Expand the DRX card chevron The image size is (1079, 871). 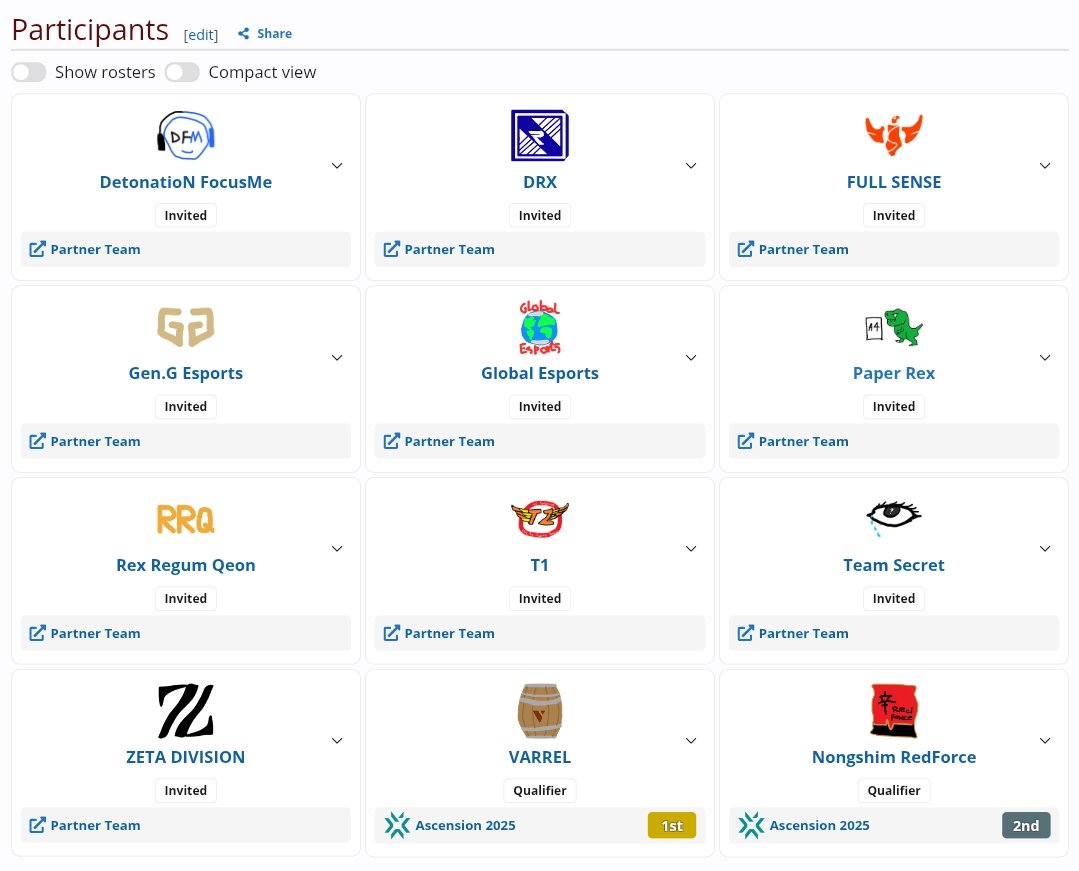[x=691, y=166]
